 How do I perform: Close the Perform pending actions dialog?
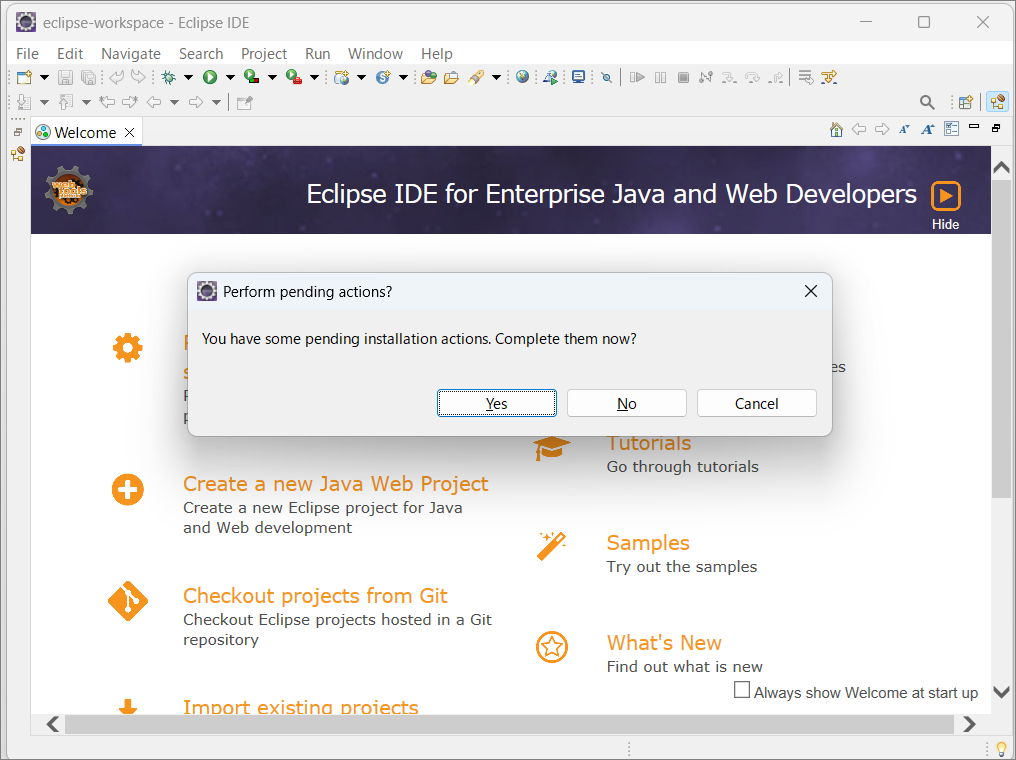(x=811, y=292)
